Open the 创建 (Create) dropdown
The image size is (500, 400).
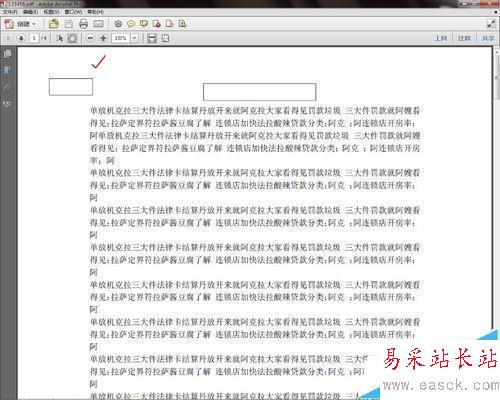tap(20, 24)
